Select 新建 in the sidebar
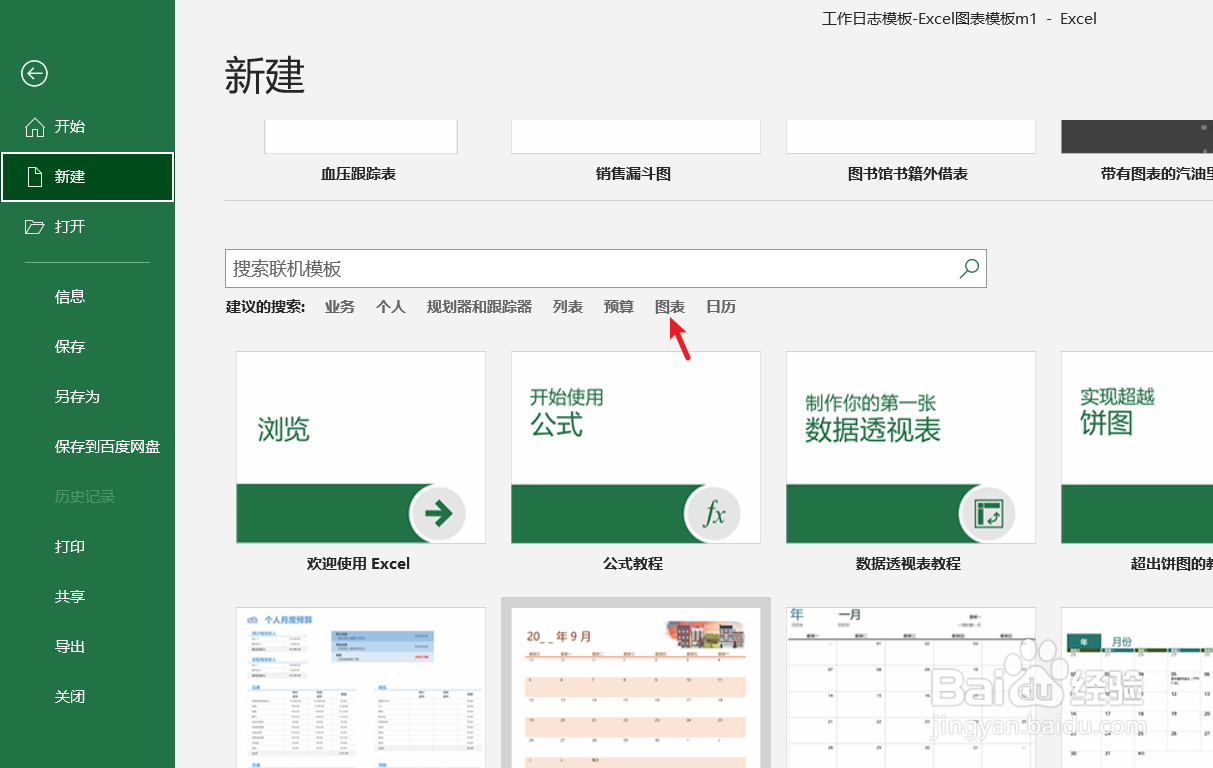 (88, 177)
